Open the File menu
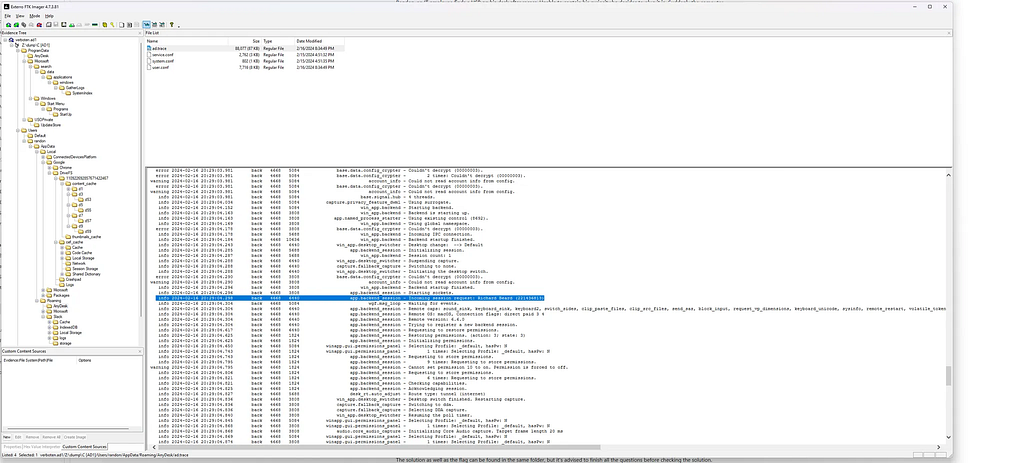The height and width of the screenshot is (463, 1024). (x=8, y=16)
